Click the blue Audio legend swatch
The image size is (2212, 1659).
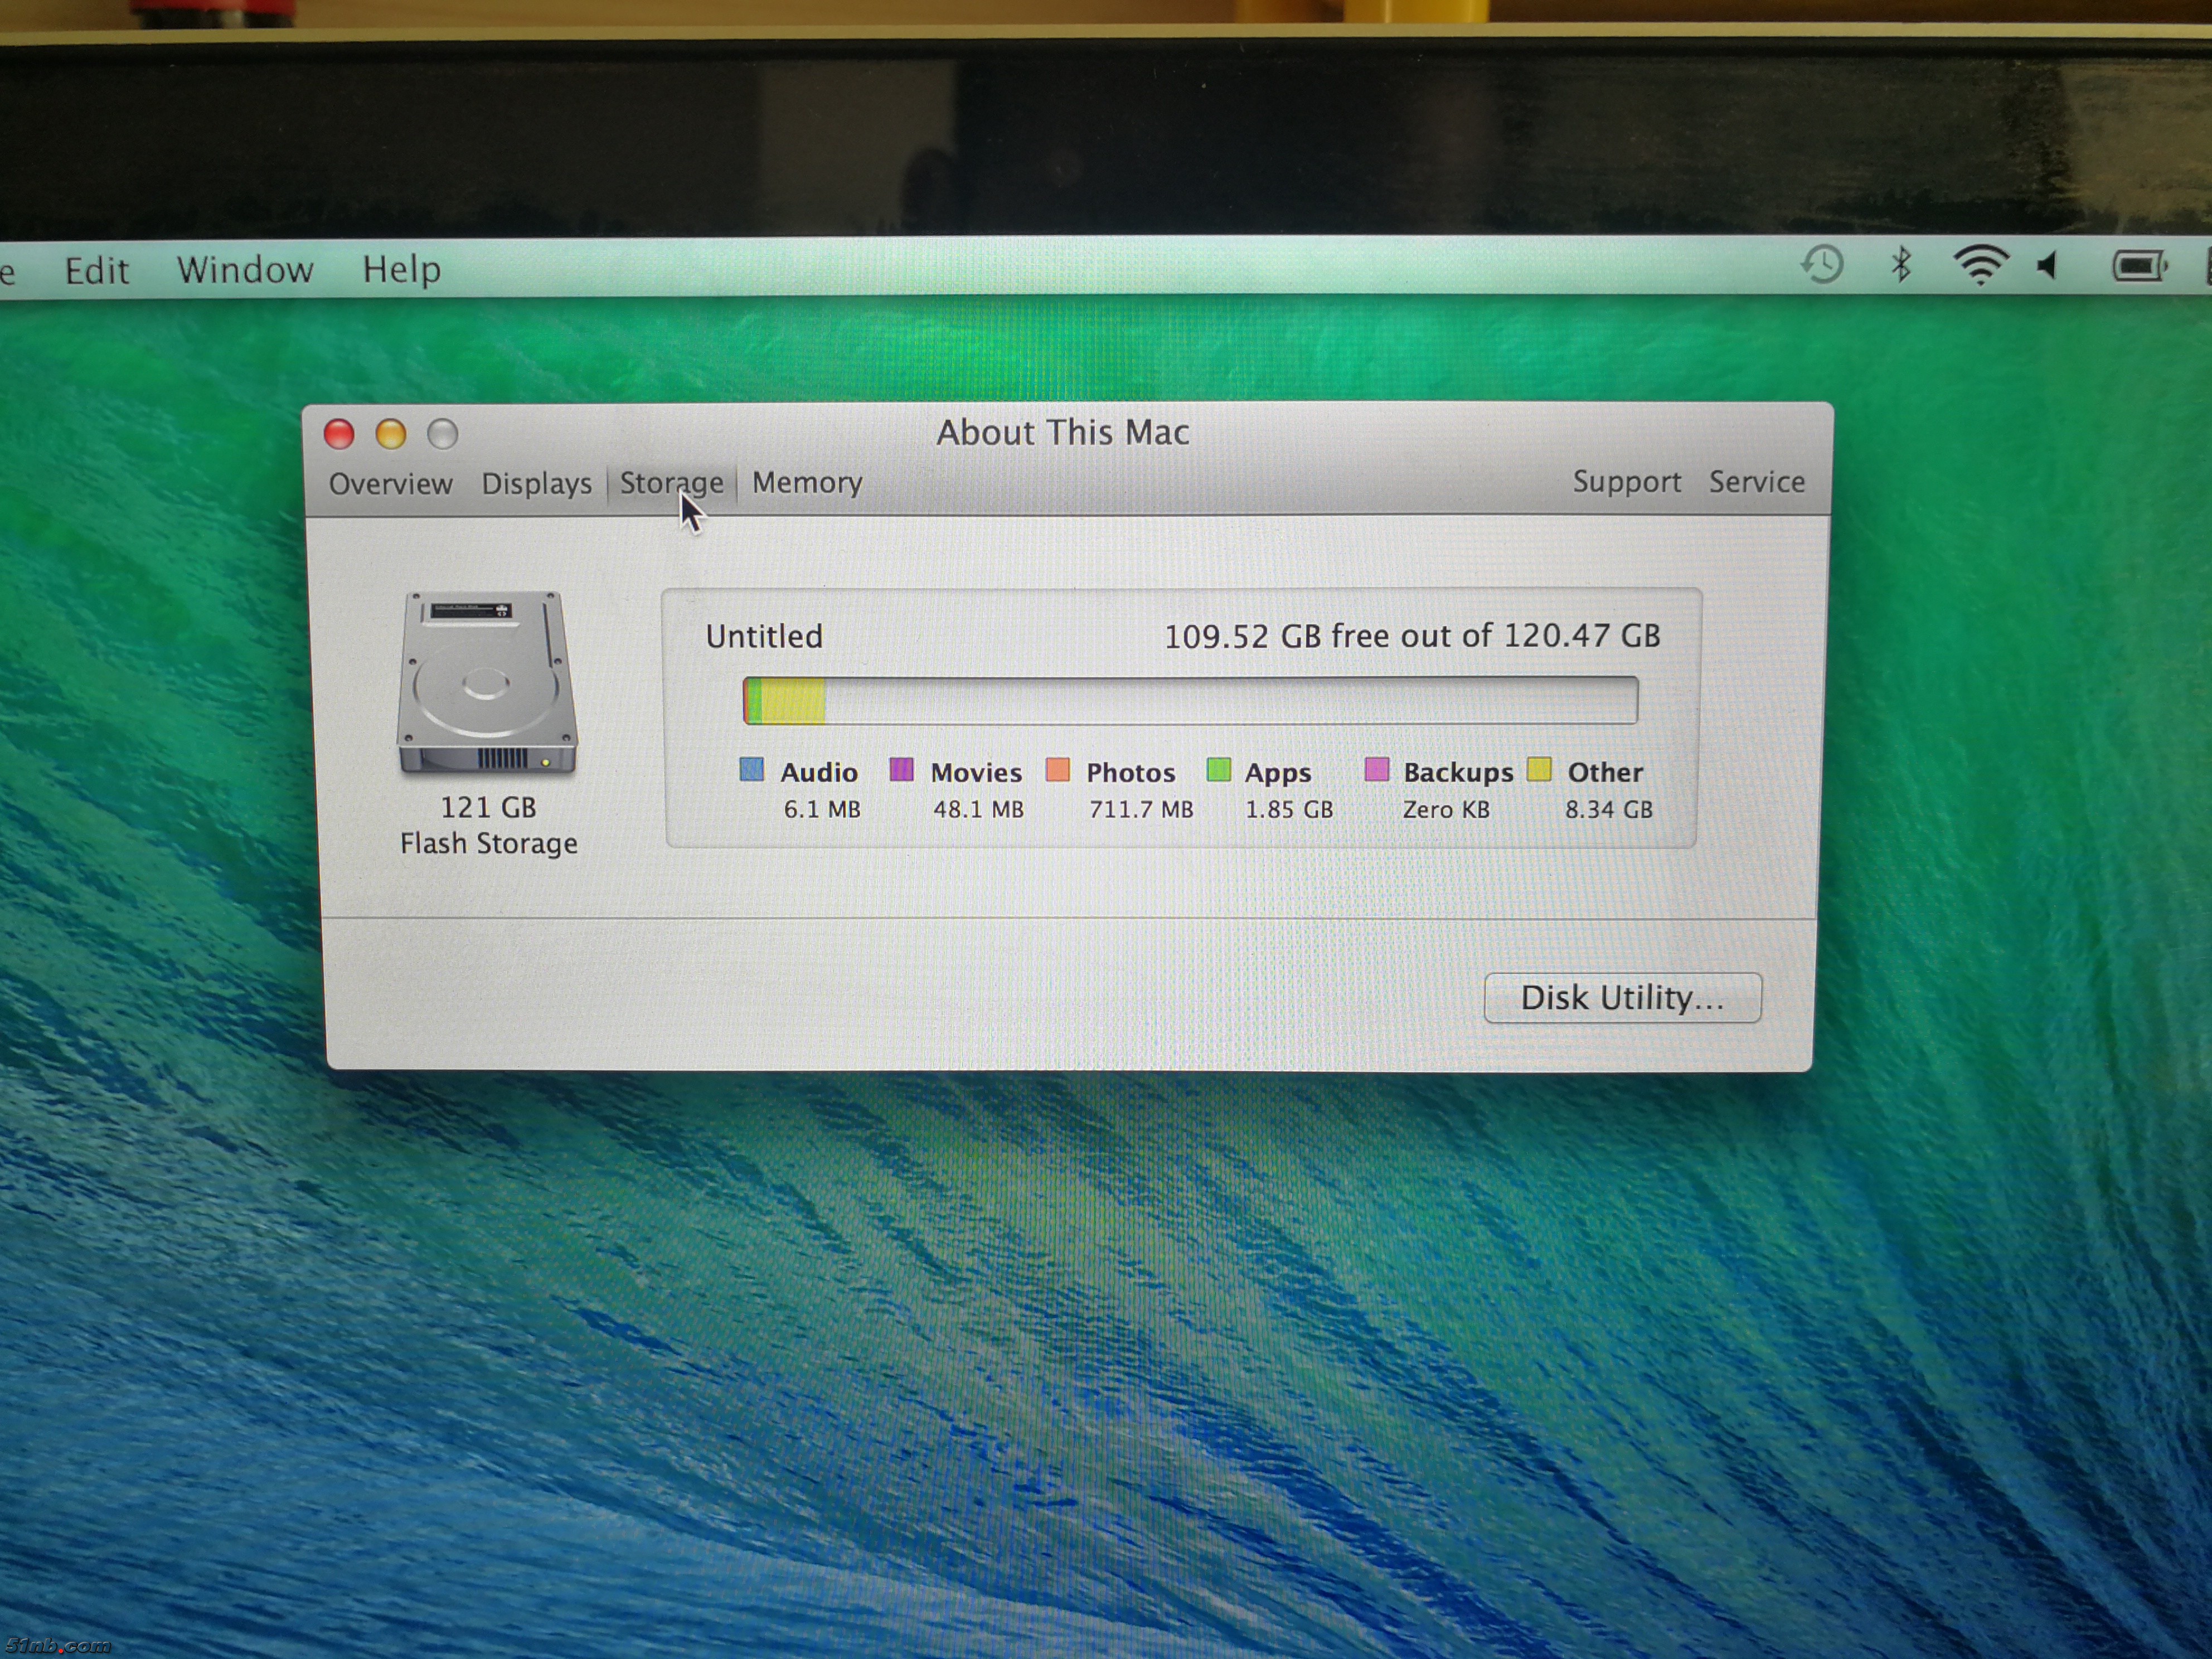click(751, 769)
